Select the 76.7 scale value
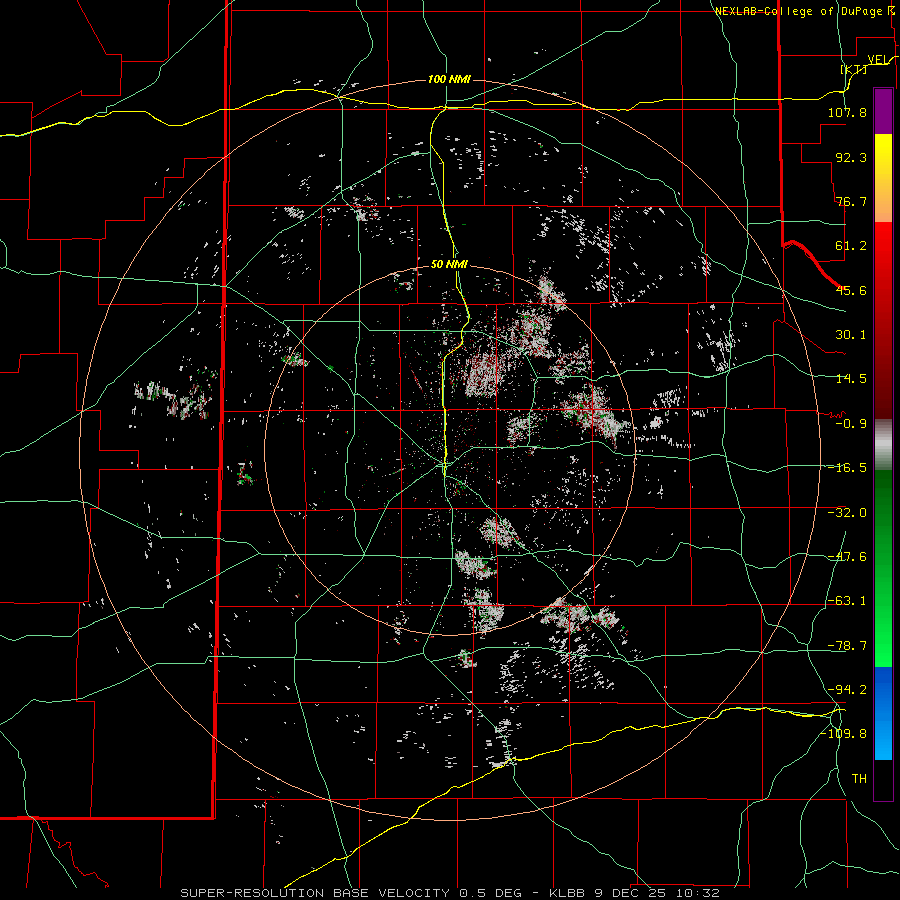Screen dimensions: 900x900 tap(851, 201)
